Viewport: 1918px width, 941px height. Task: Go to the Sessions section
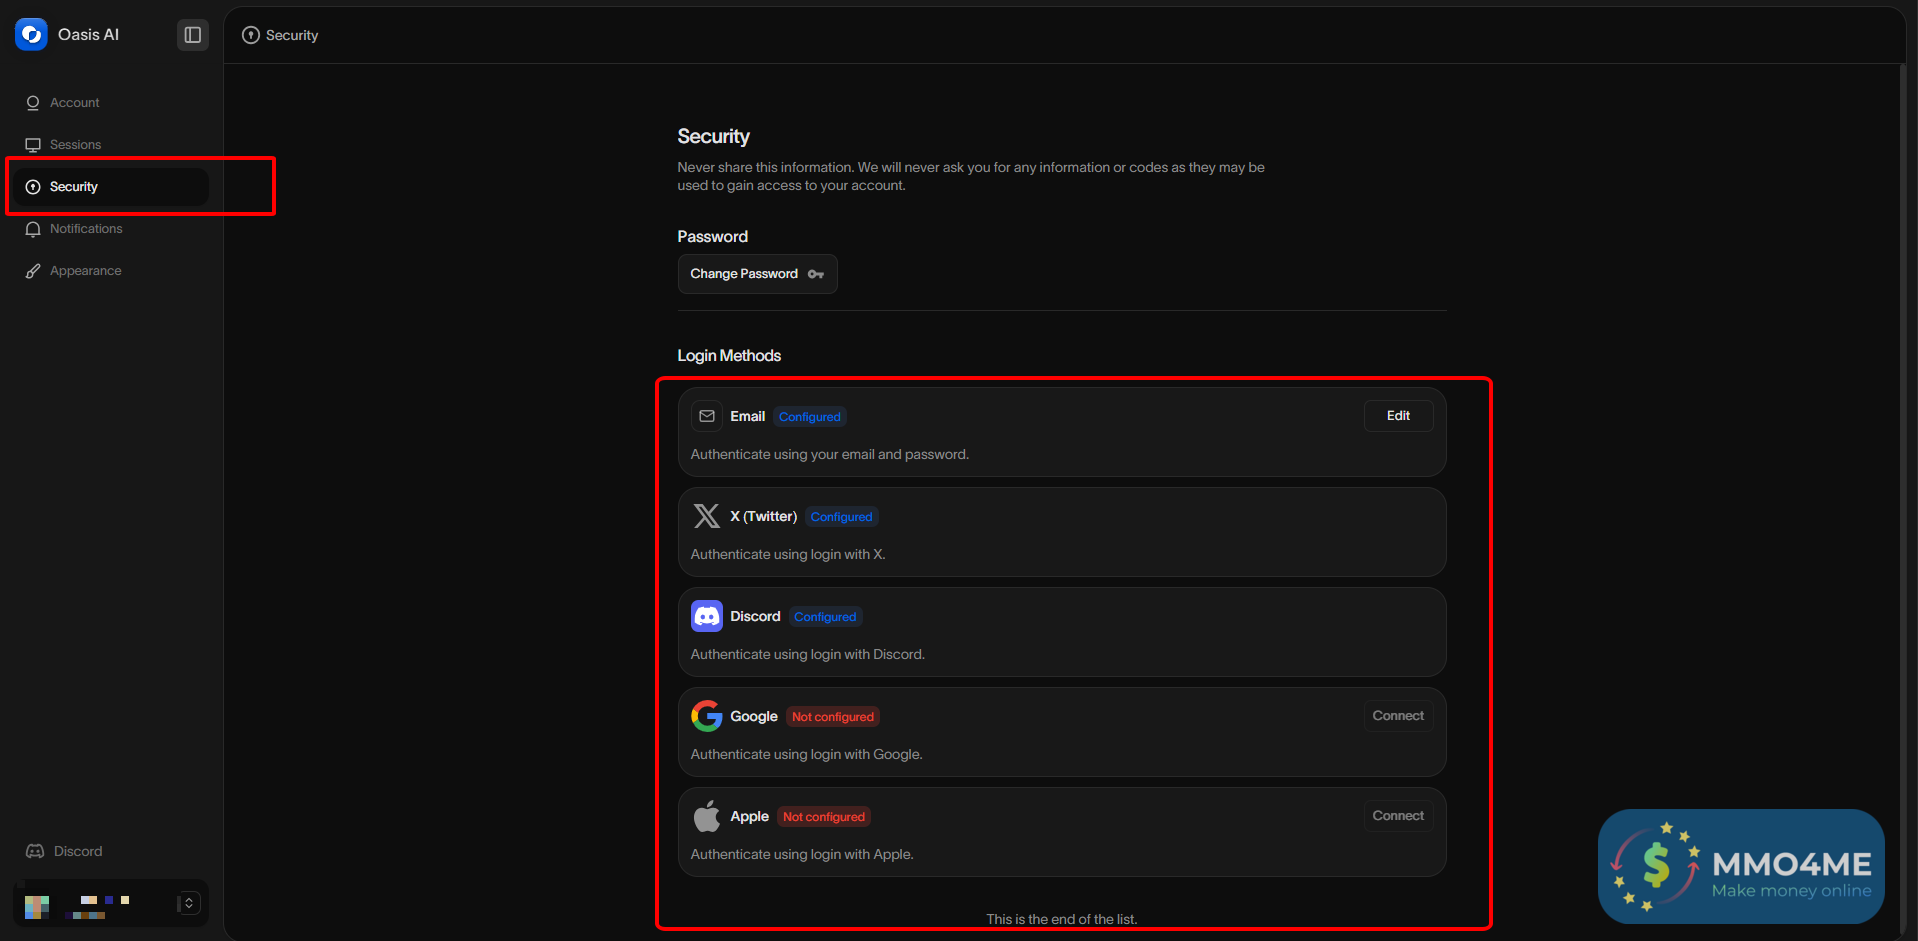[75, 145]
